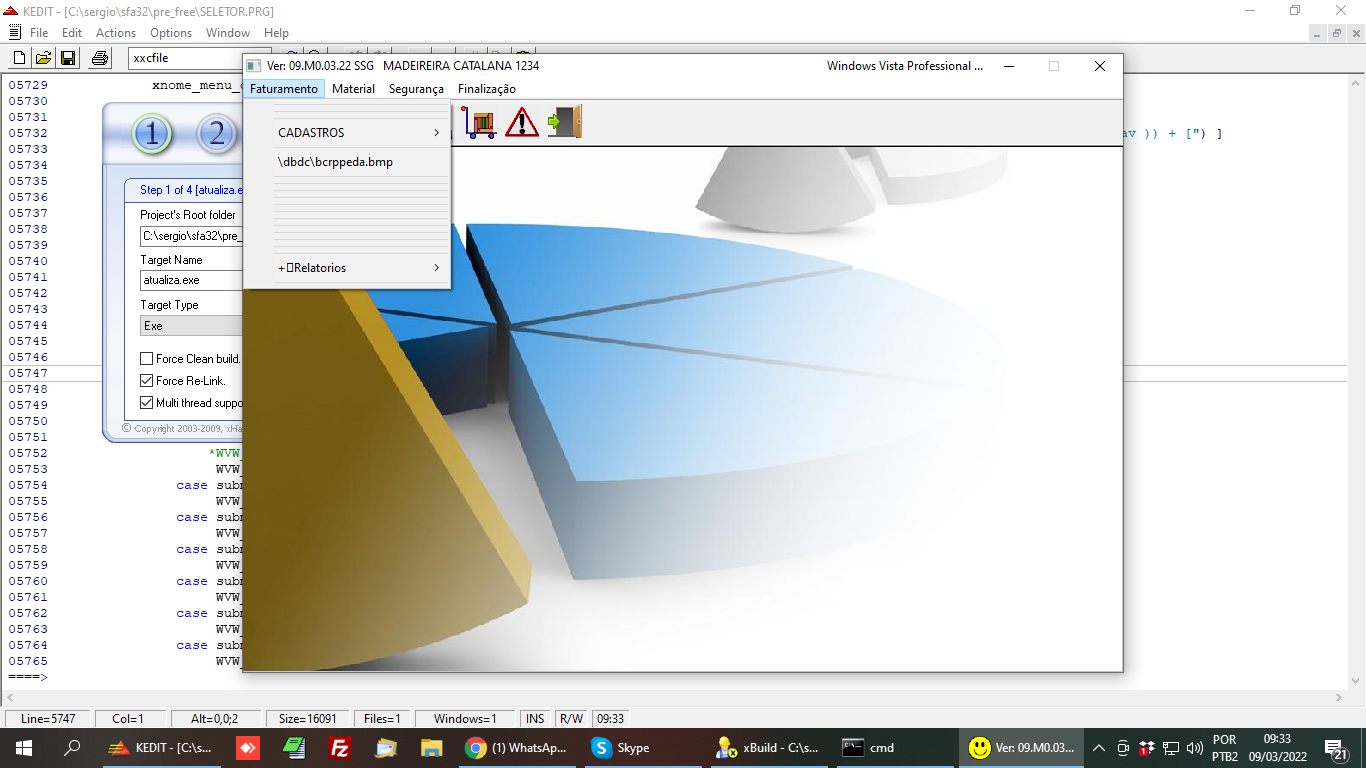The image size is (1366, 768).
Task: Toggle the Multi thread support checkbox
Action: (147, 403)
